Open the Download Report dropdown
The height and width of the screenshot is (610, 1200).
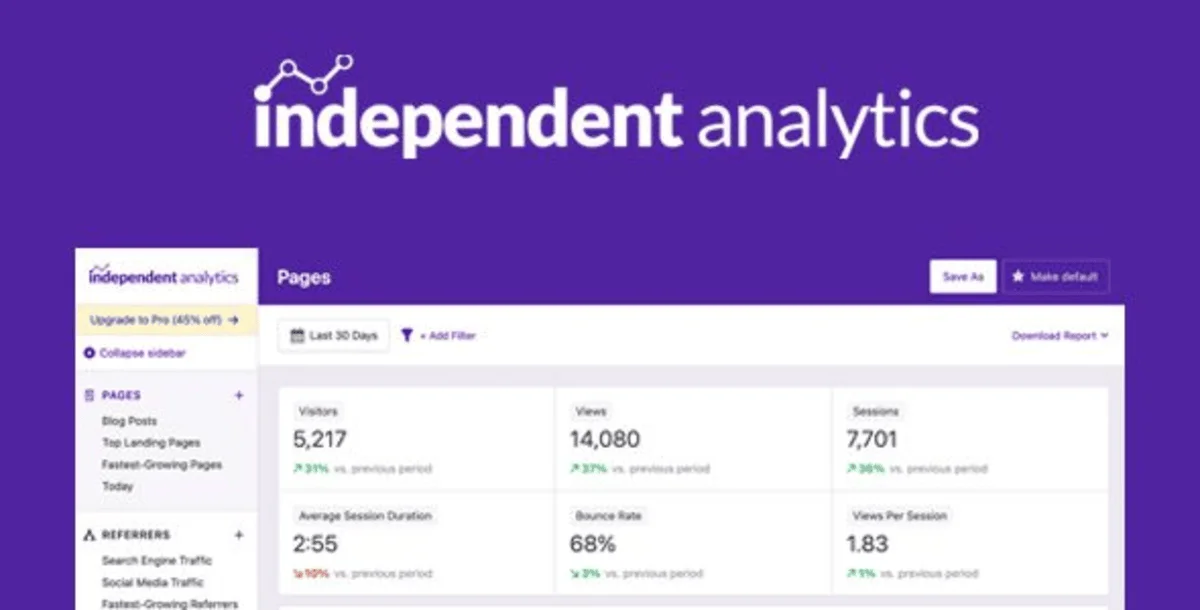tap(1059, 336)
